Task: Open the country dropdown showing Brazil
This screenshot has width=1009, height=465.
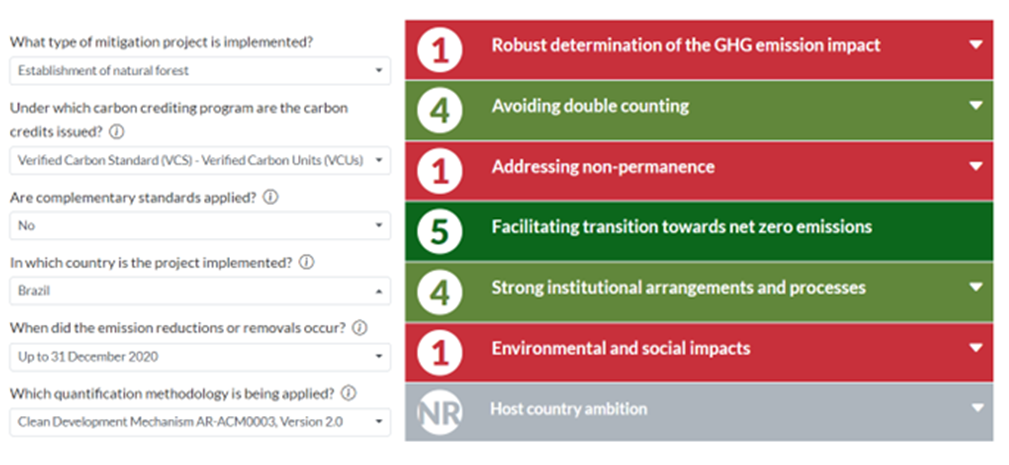Action: 199,291
